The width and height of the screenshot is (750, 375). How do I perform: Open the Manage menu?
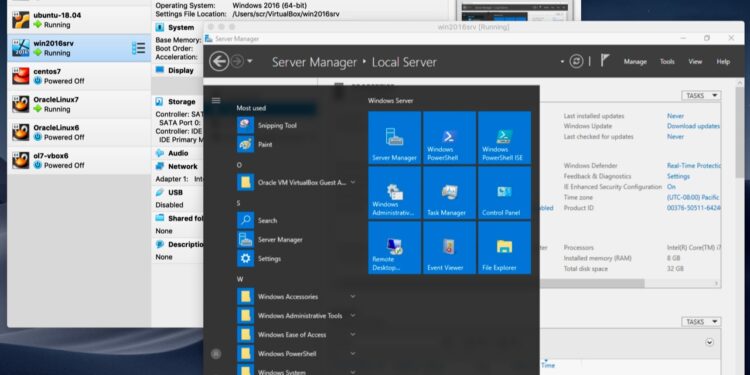tap(635, 62)
